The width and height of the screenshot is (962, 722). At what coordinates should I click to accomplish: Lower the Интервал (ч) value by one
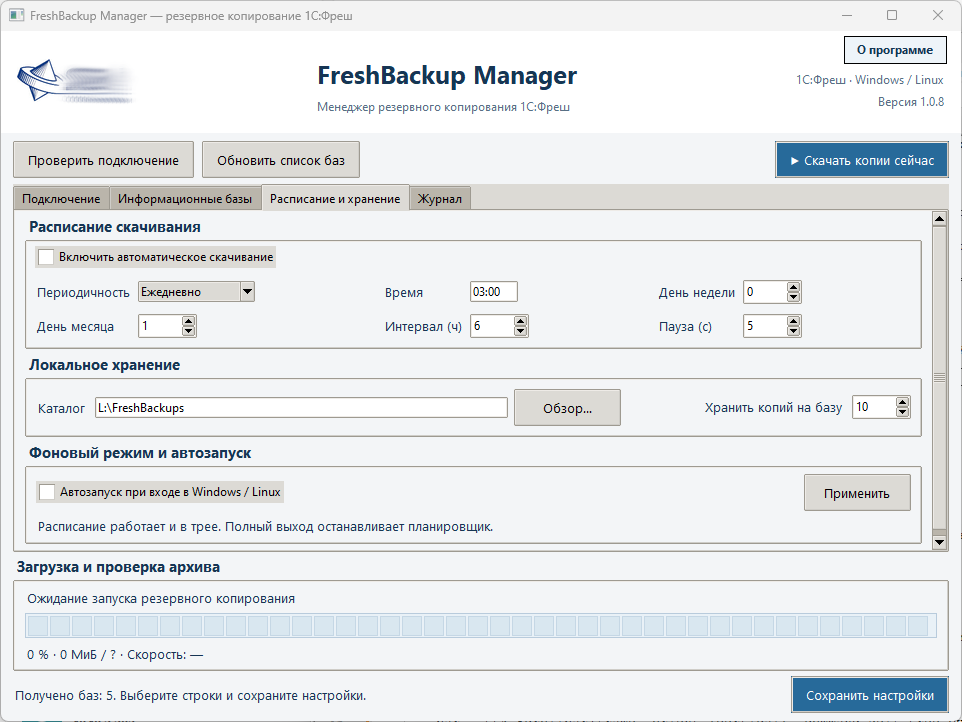point(520,331)
